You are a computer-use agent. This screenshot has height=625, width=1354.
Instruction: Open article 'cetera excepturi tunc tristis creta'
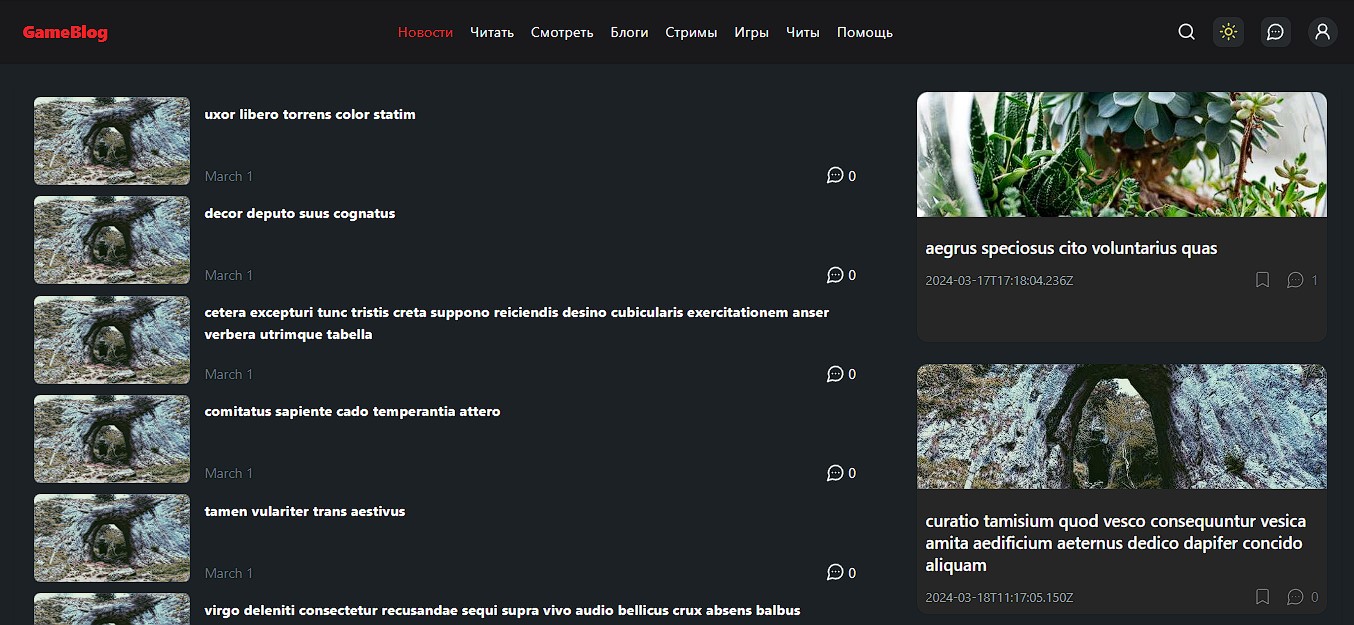(517, 323)
